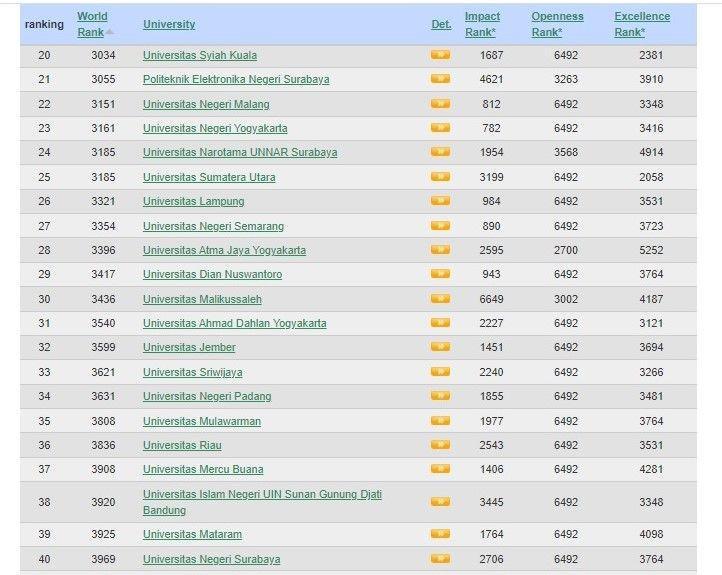Open Universitas Negeri Surabaya link
Screen dimensions: 722x575
[x=211, y=559]
